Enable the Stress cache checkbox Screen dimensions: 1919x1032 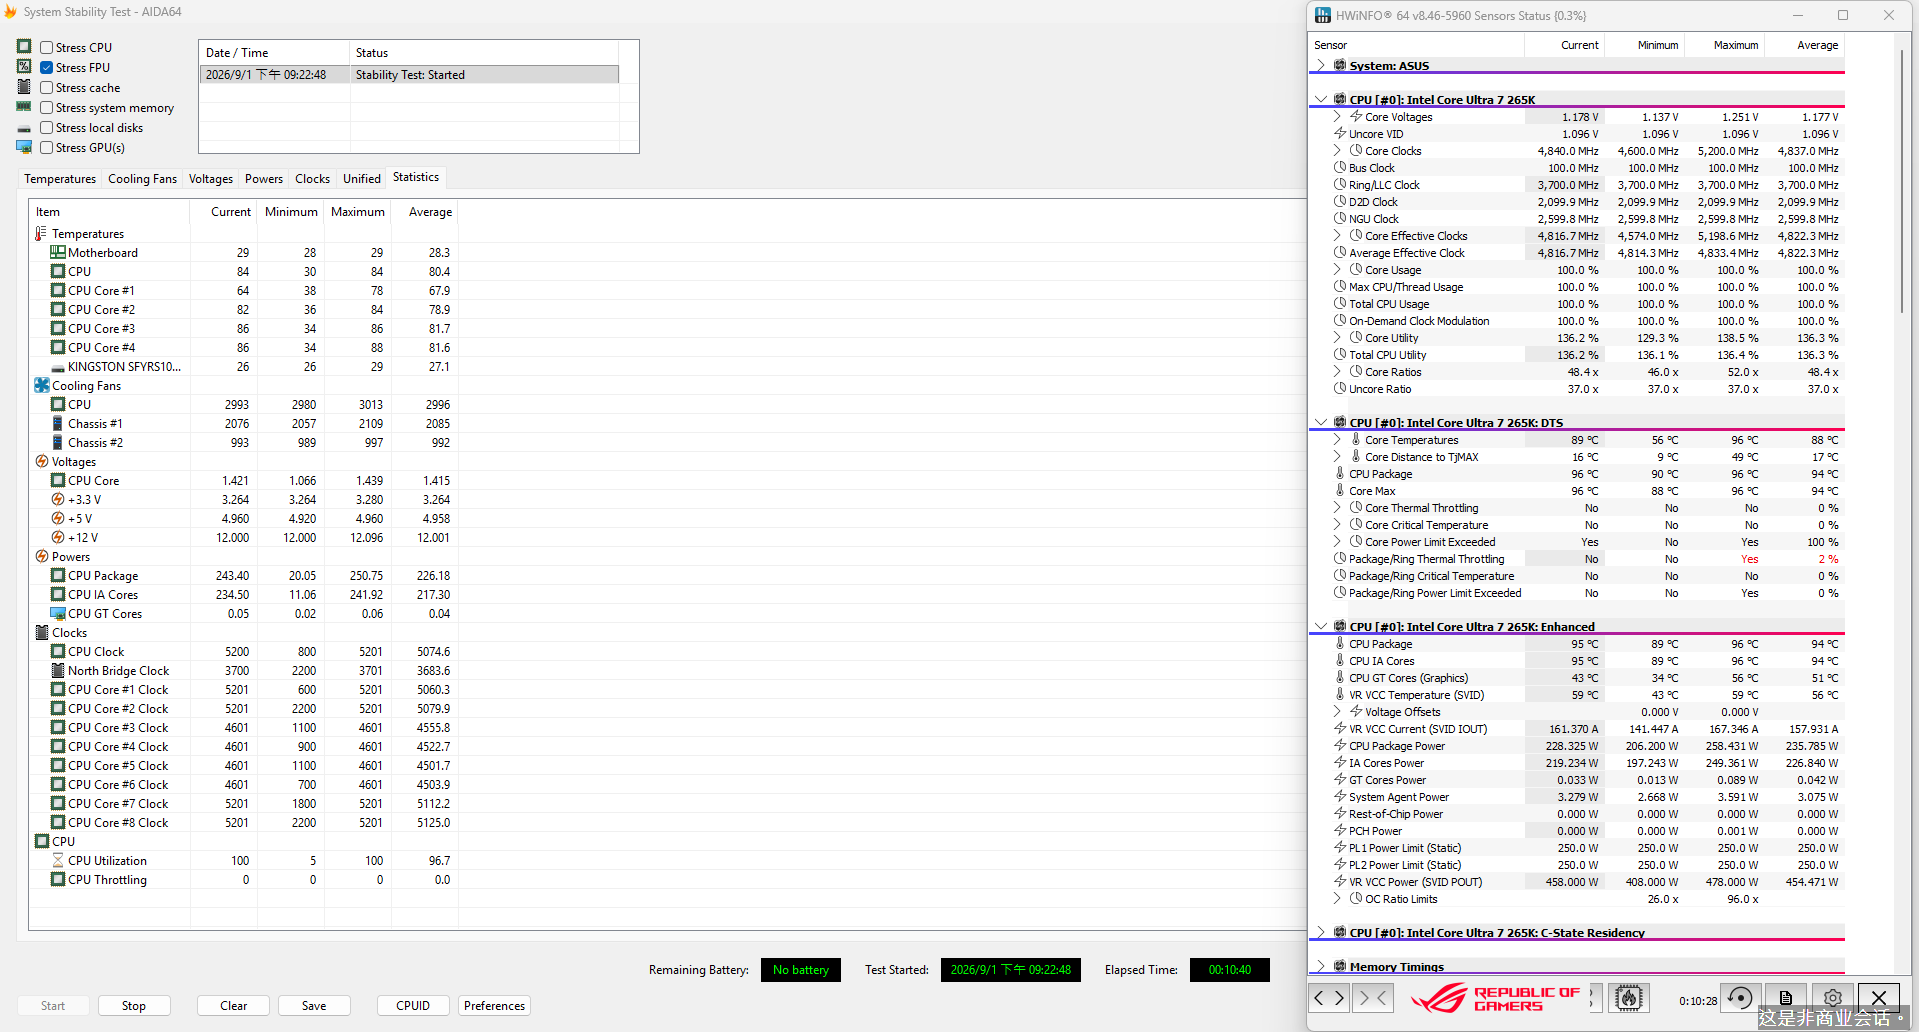[x=46, y=87]
